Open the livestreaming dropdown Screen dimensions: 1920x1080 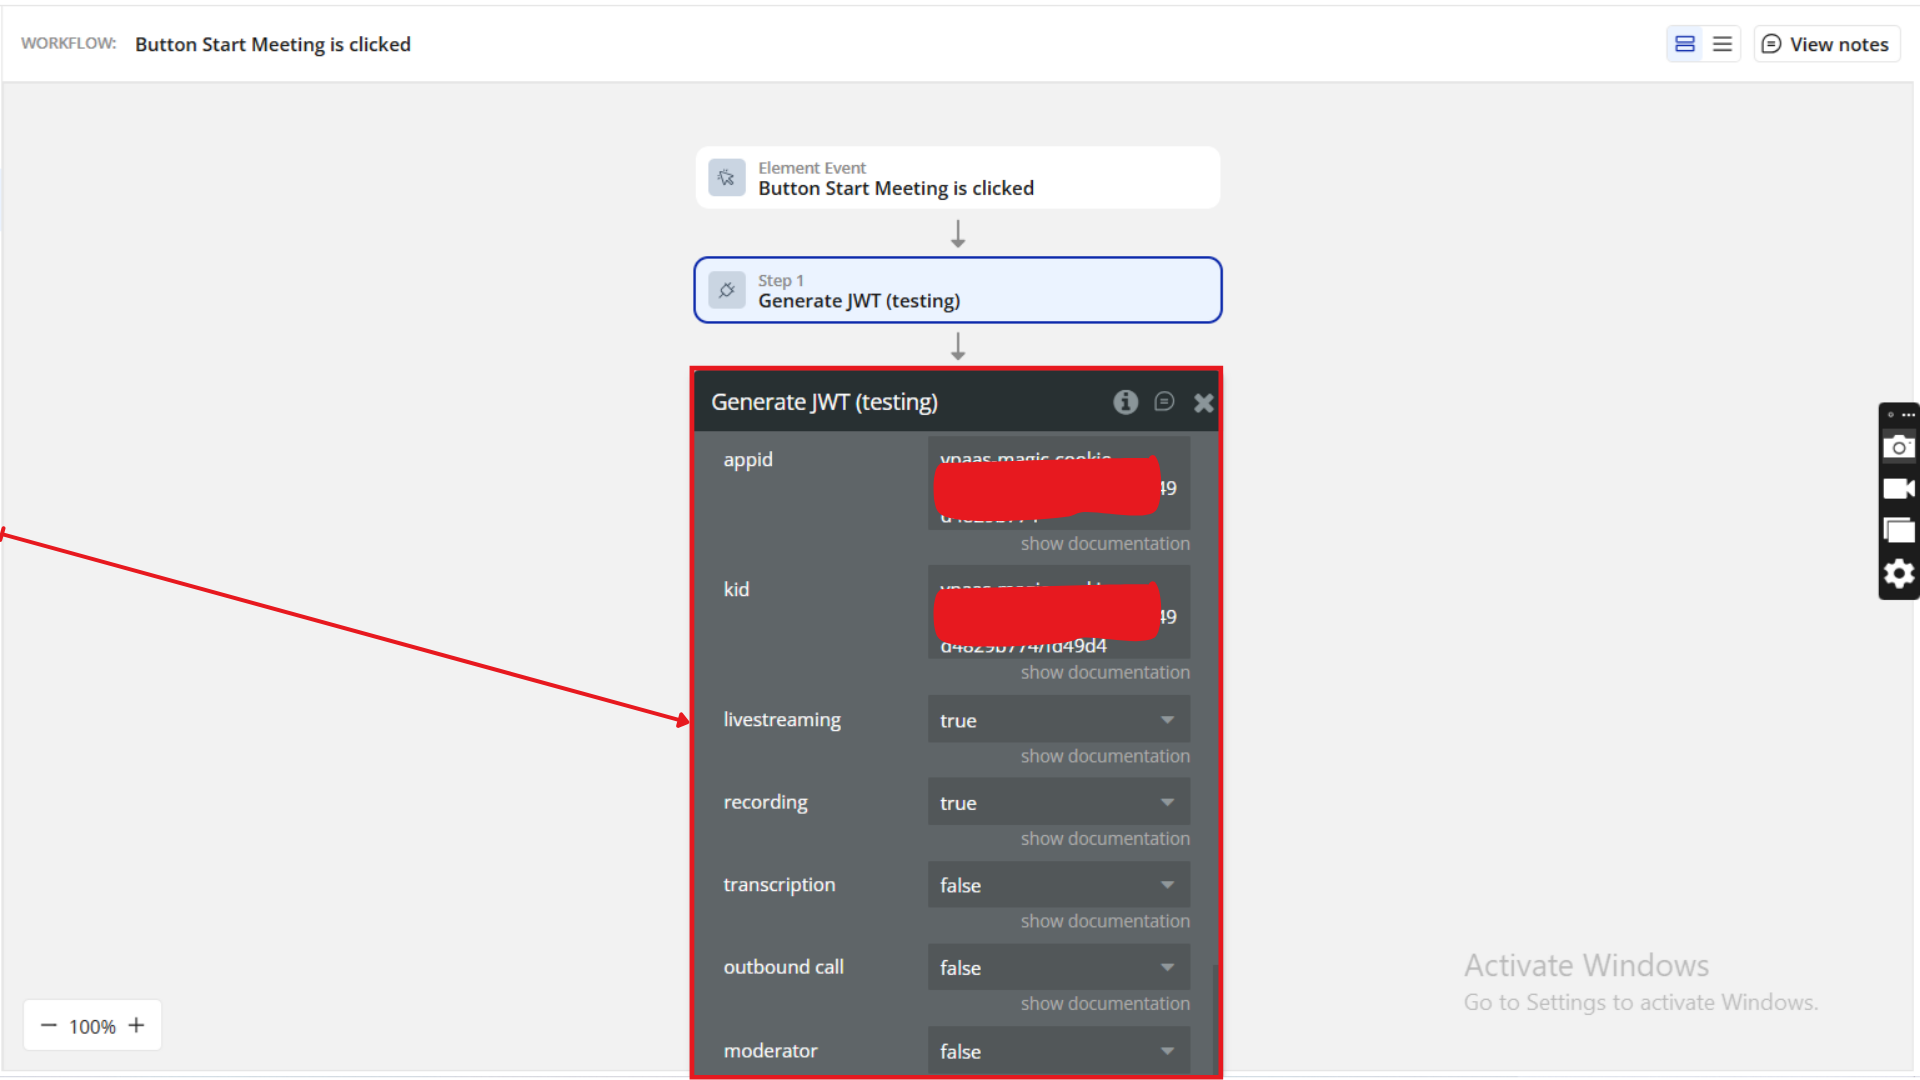tap(1058, 720)
